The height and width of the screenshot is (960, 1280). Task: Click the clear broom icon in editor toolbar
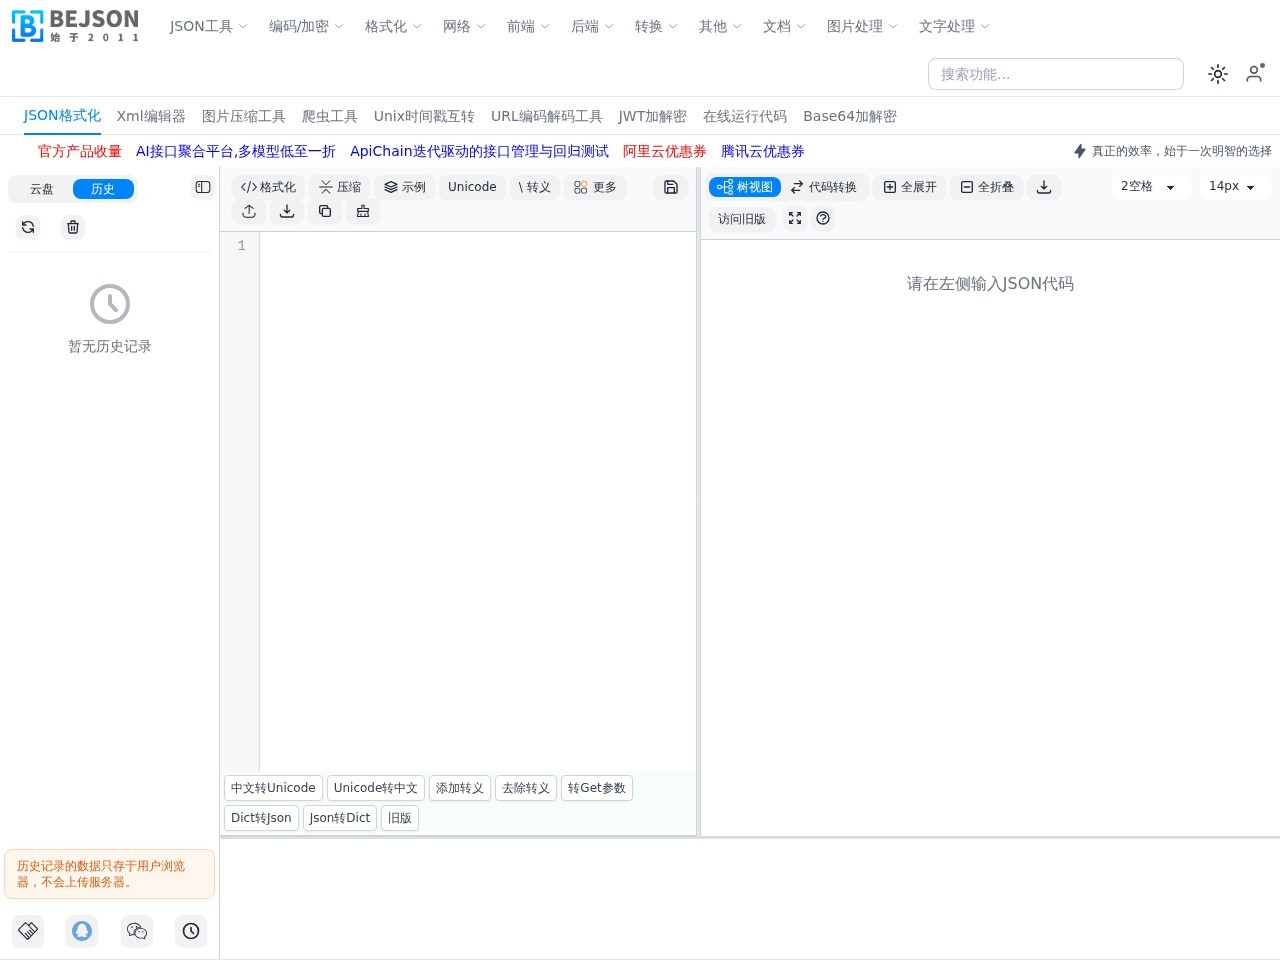[363, 211]
